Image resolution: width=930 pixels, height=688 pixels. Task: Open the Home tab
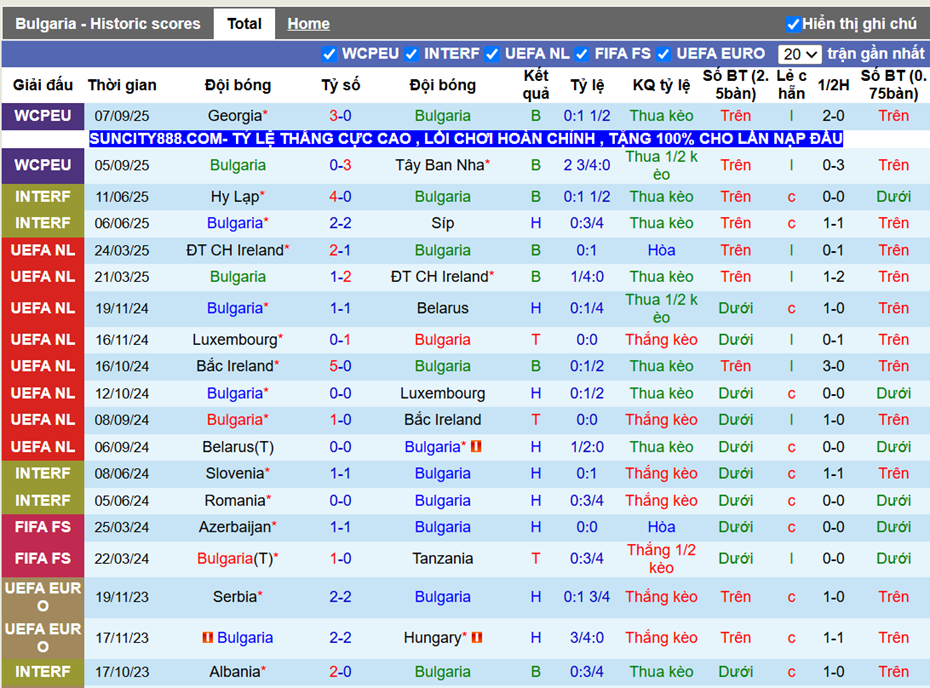tap(308, 24)
